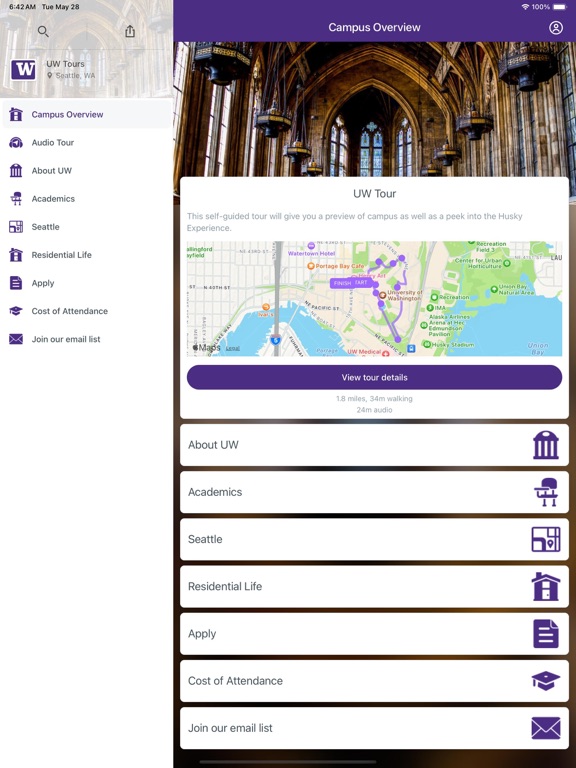
Task: Click the envelope icon in sidebar
Action: (16, 339)
